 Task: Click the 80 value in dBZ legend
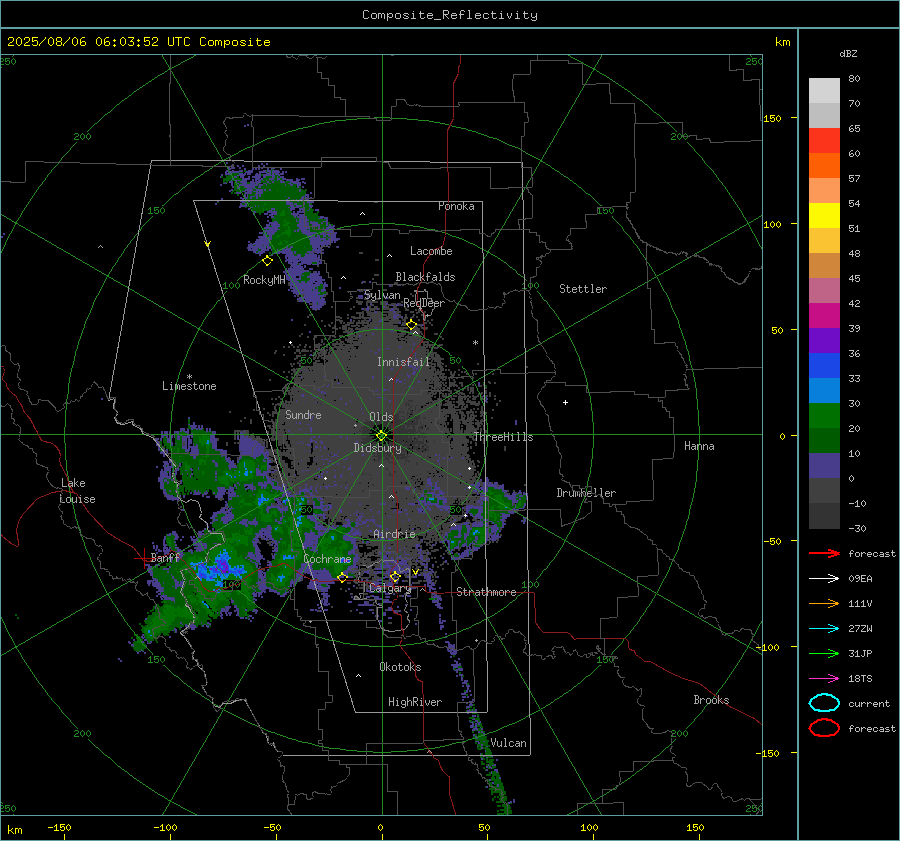(x=854, y=79)
